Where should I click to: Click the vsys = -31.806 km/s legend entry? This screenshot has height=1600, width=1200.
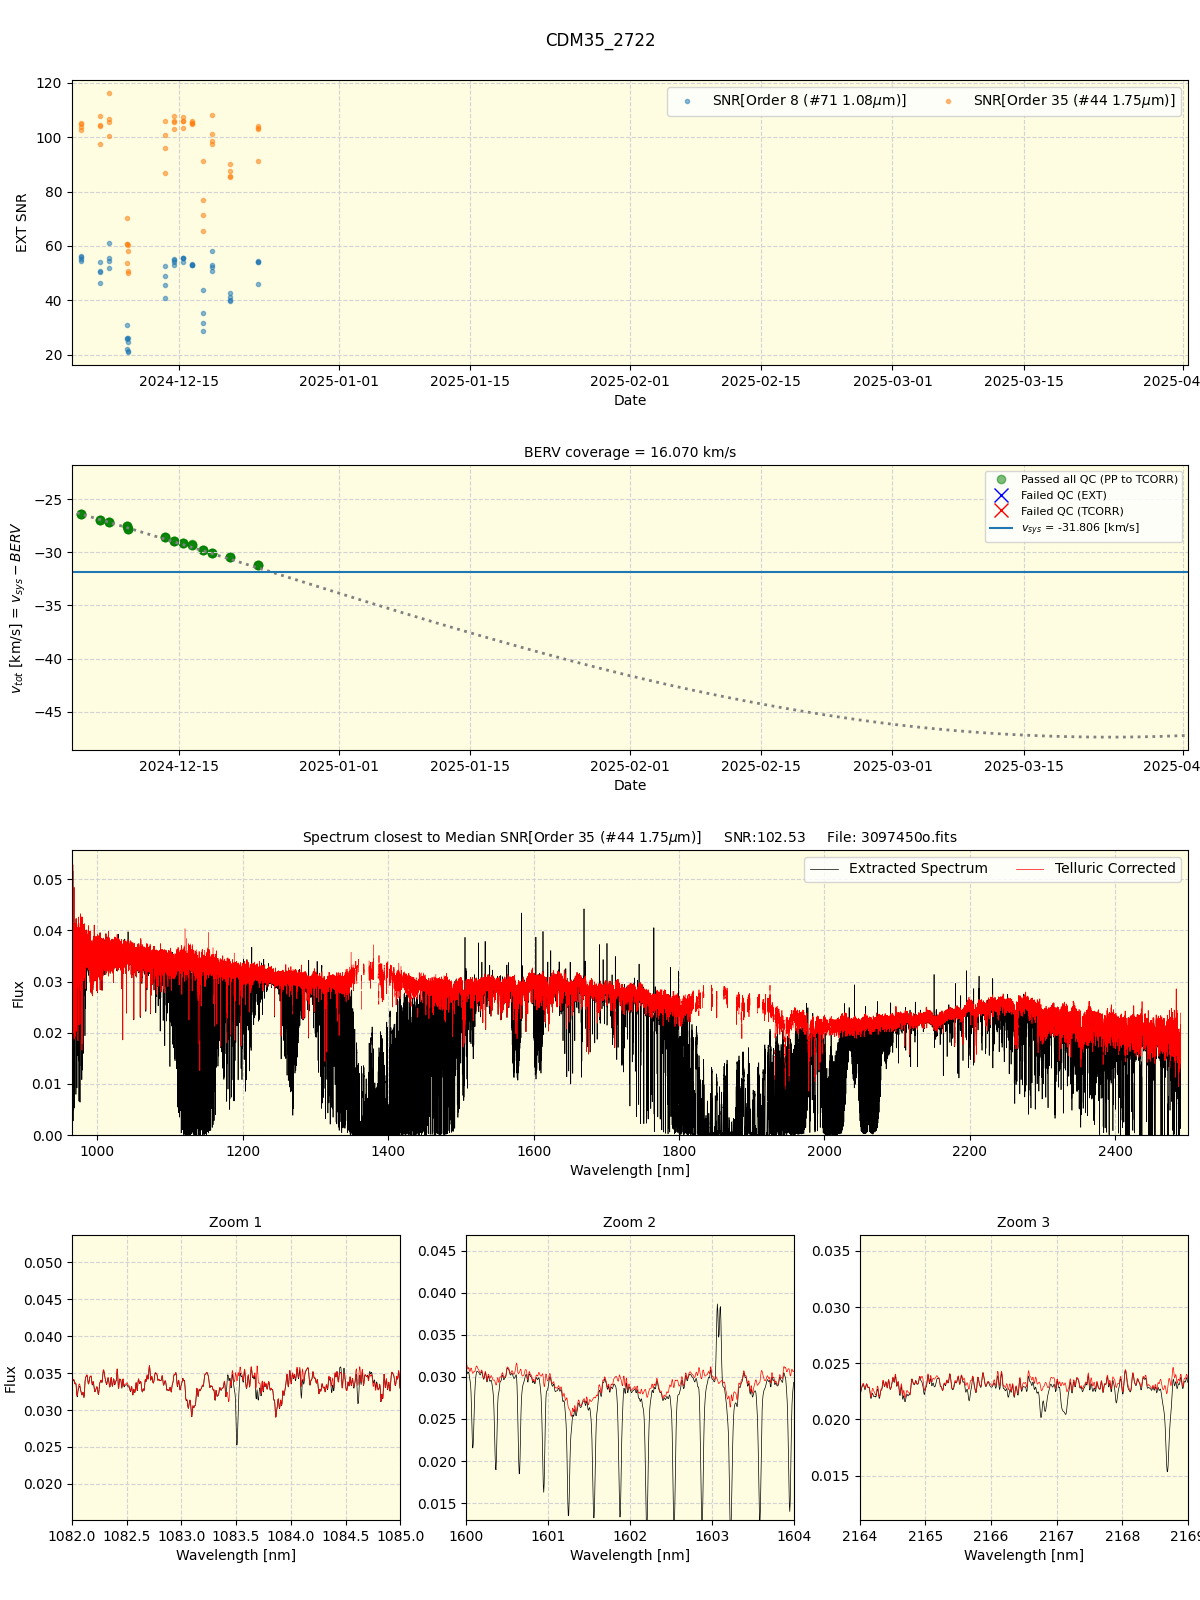coord(1065,528)
